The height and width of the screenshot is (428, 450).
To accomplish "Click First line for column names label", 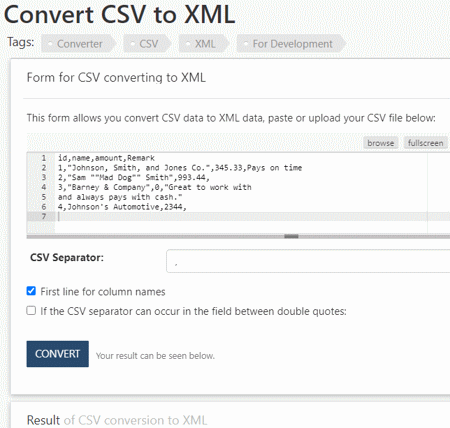I will (x=103, y=292).
